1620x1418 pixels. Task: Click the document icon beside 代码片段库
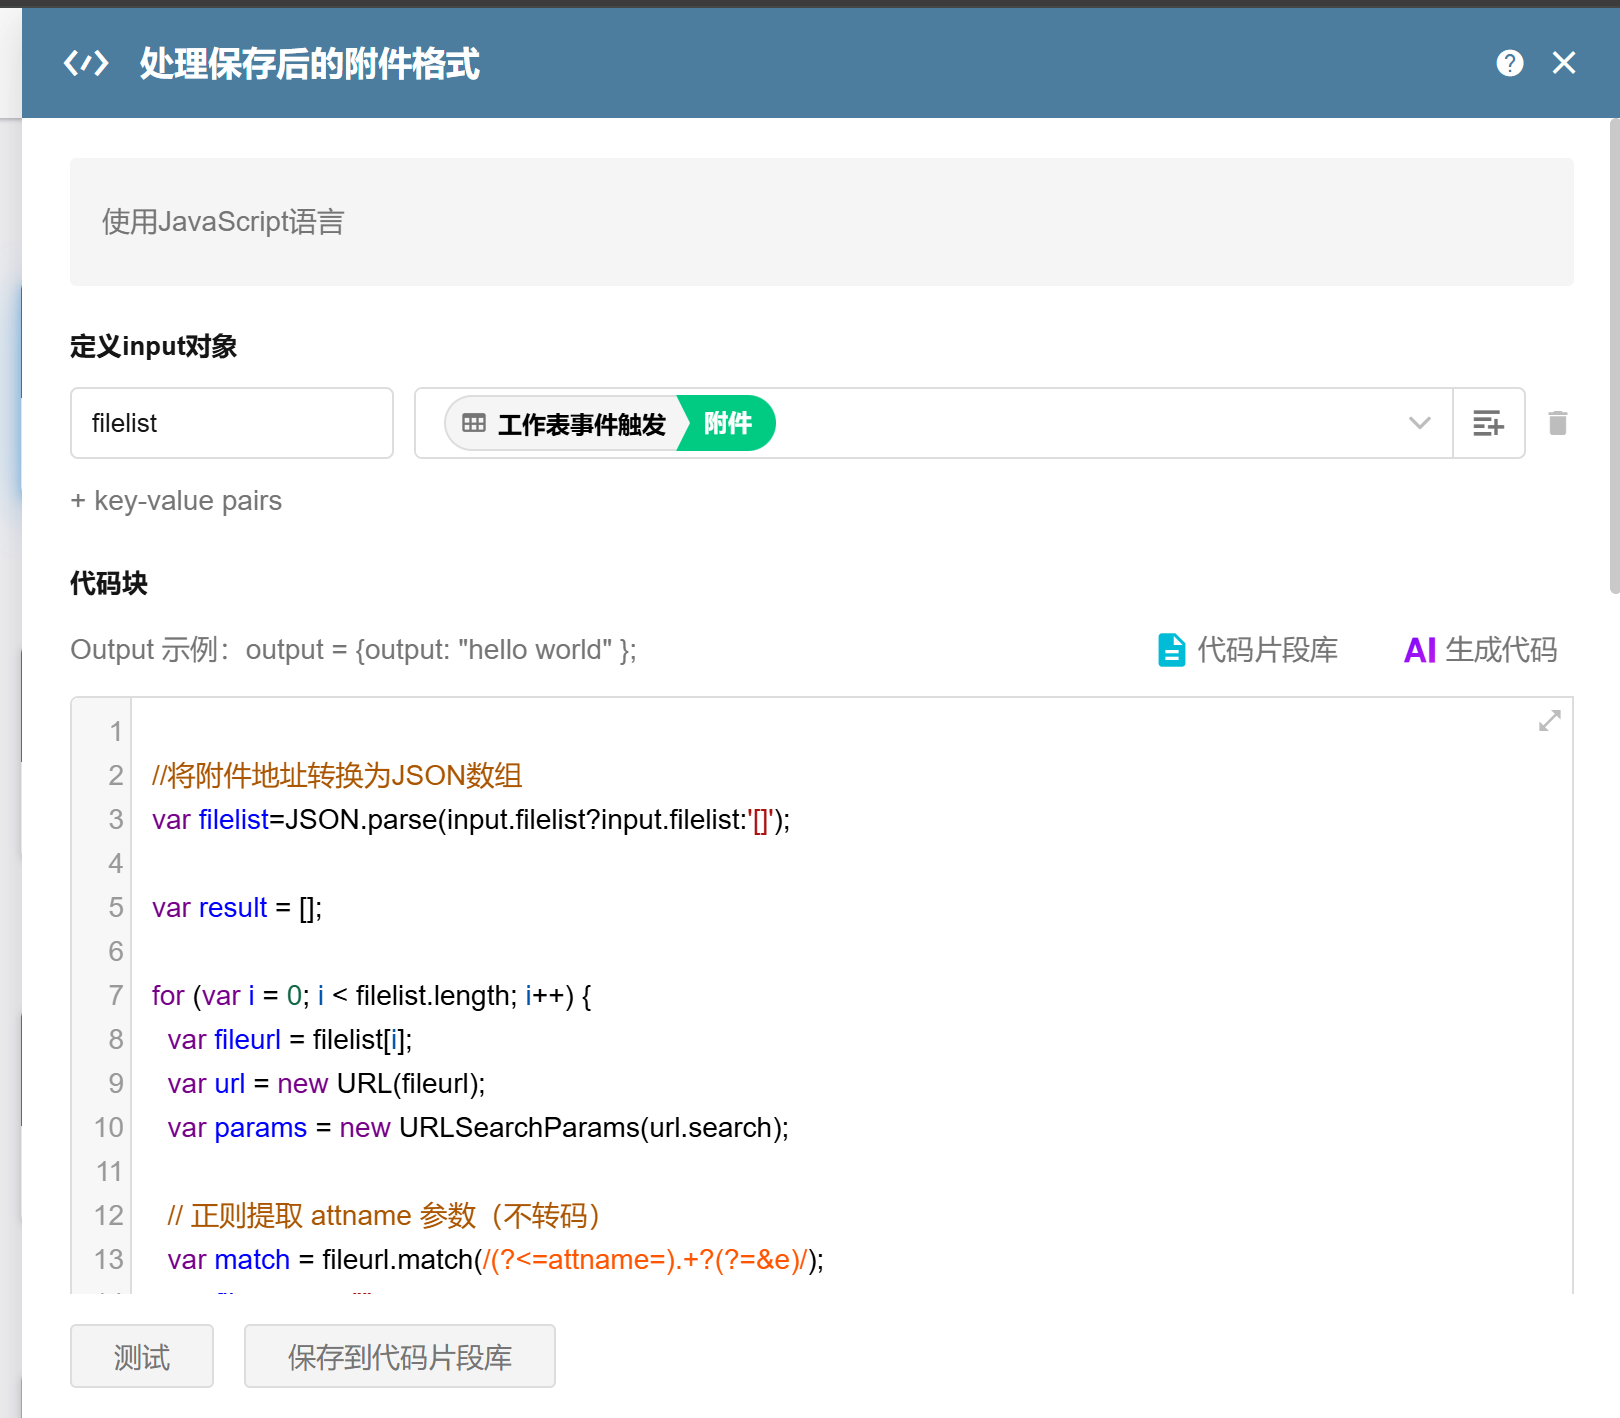click(x=1171, y=650)
